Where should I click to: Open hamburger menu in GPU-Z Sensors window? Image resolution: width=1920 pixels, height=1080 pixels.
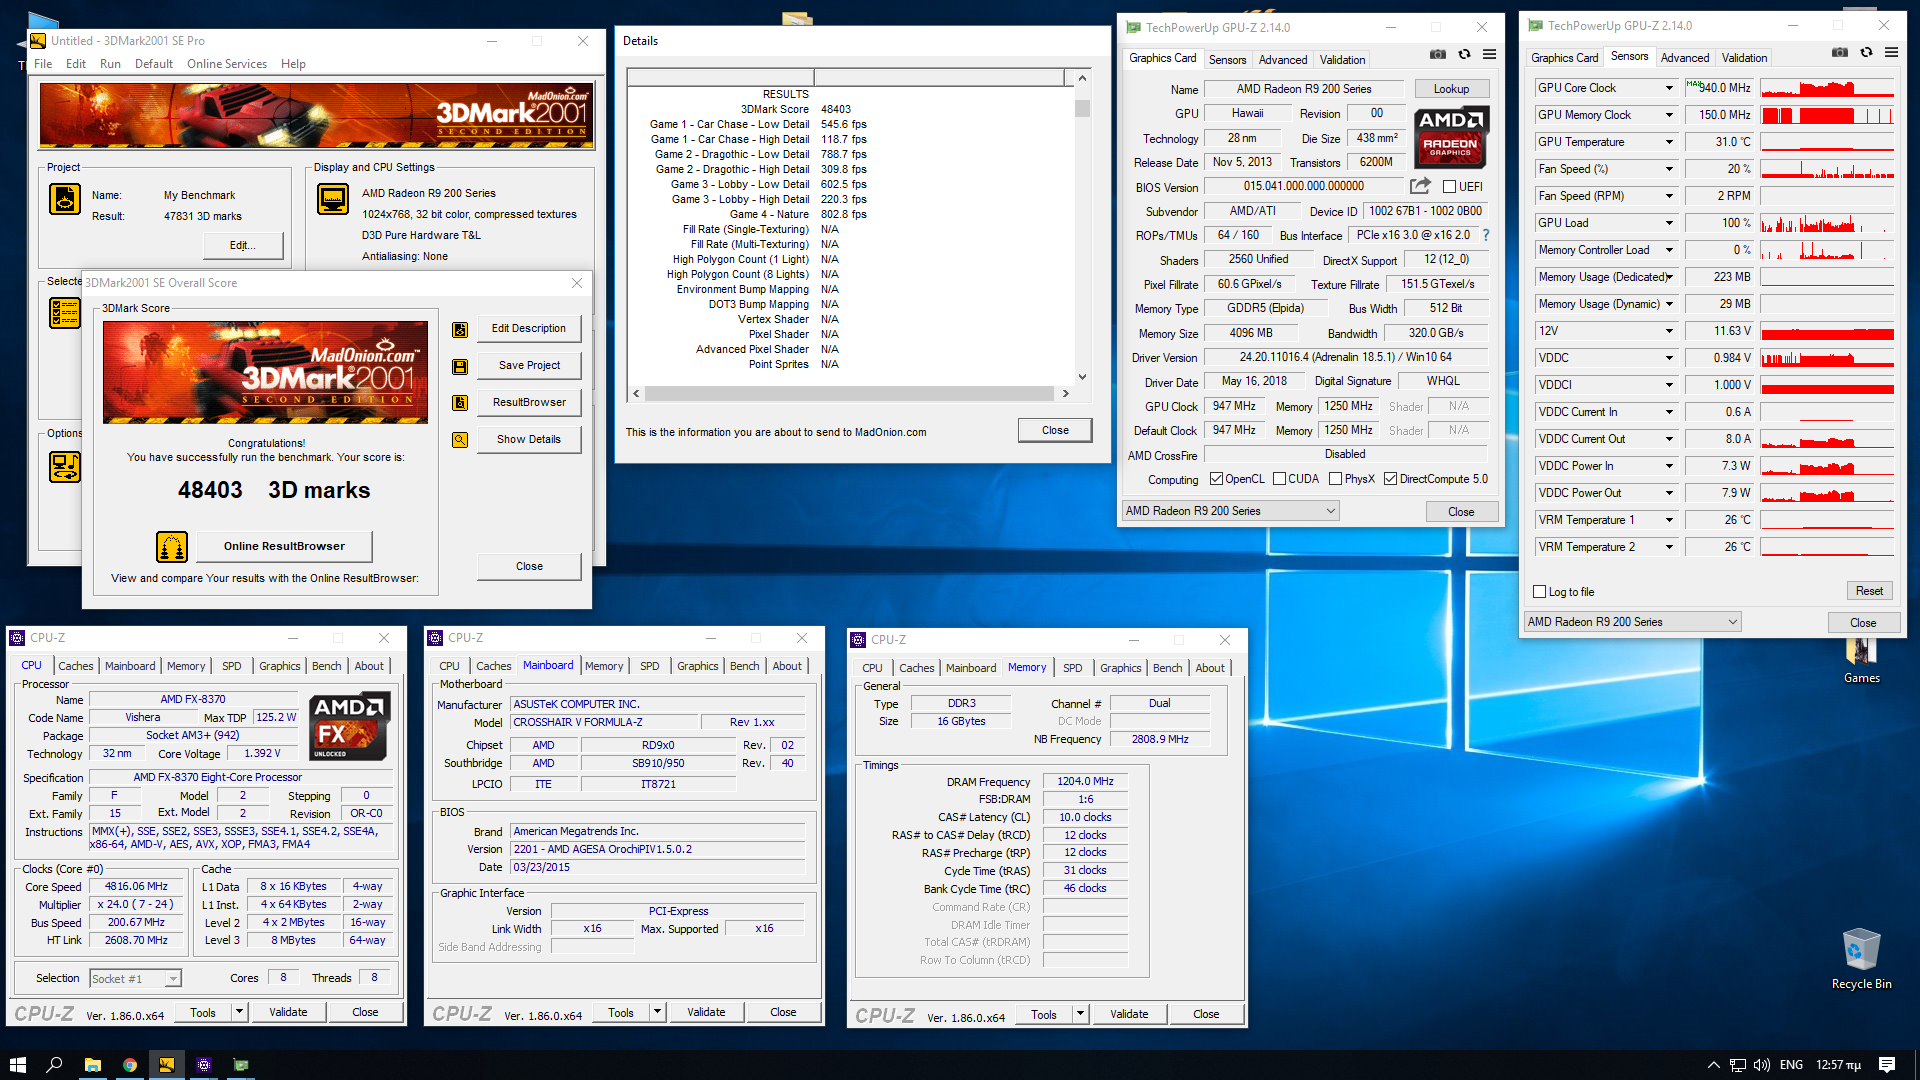coord(1891,52)
